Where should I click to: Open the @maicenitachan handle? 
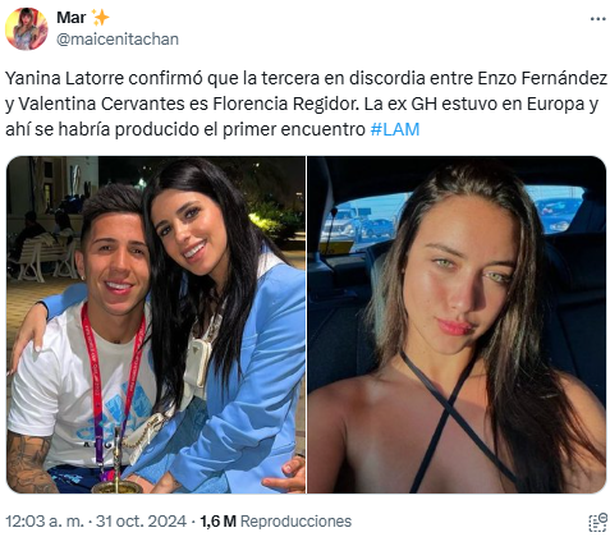point(117,39)
